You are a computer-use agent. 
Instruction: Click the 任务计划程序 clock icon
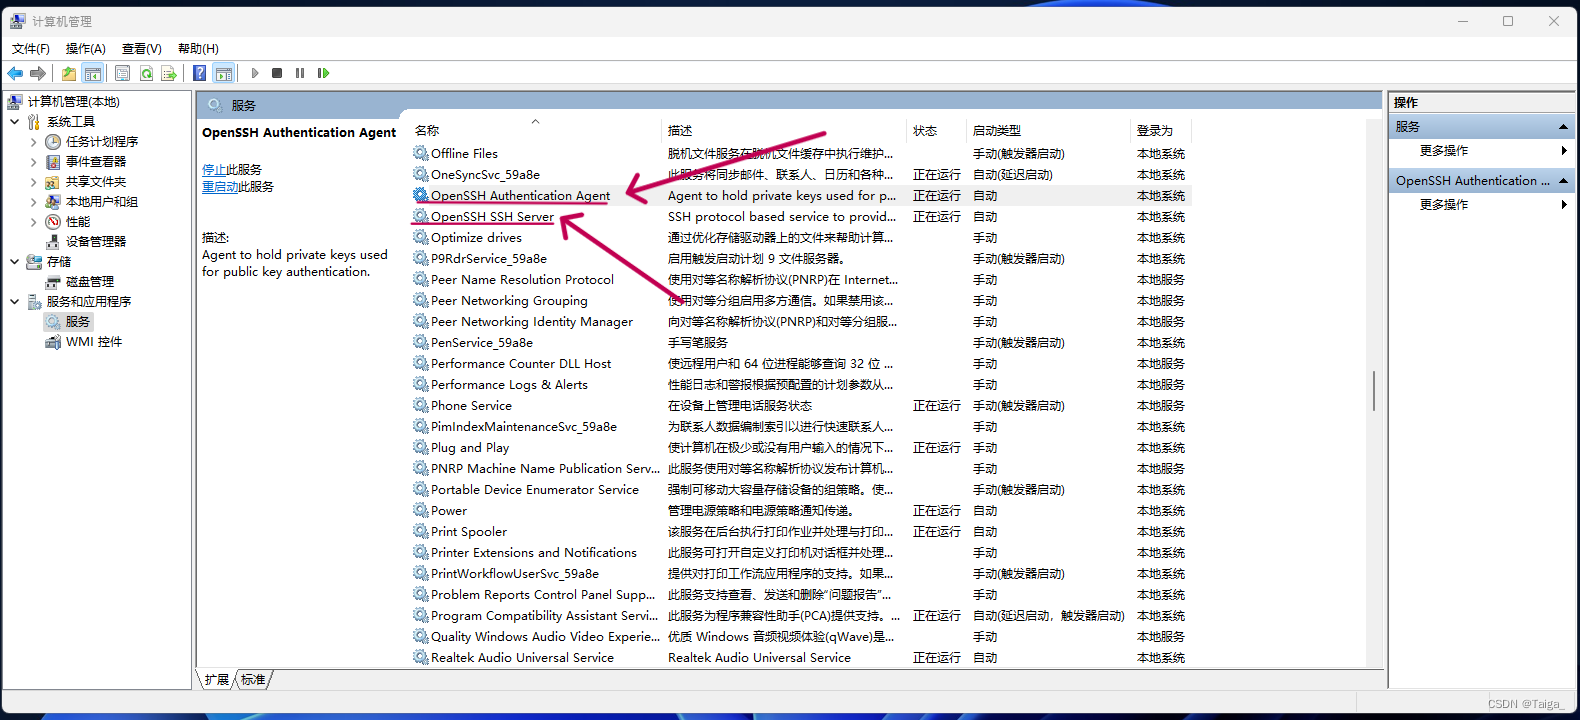(x=53, y=142)
